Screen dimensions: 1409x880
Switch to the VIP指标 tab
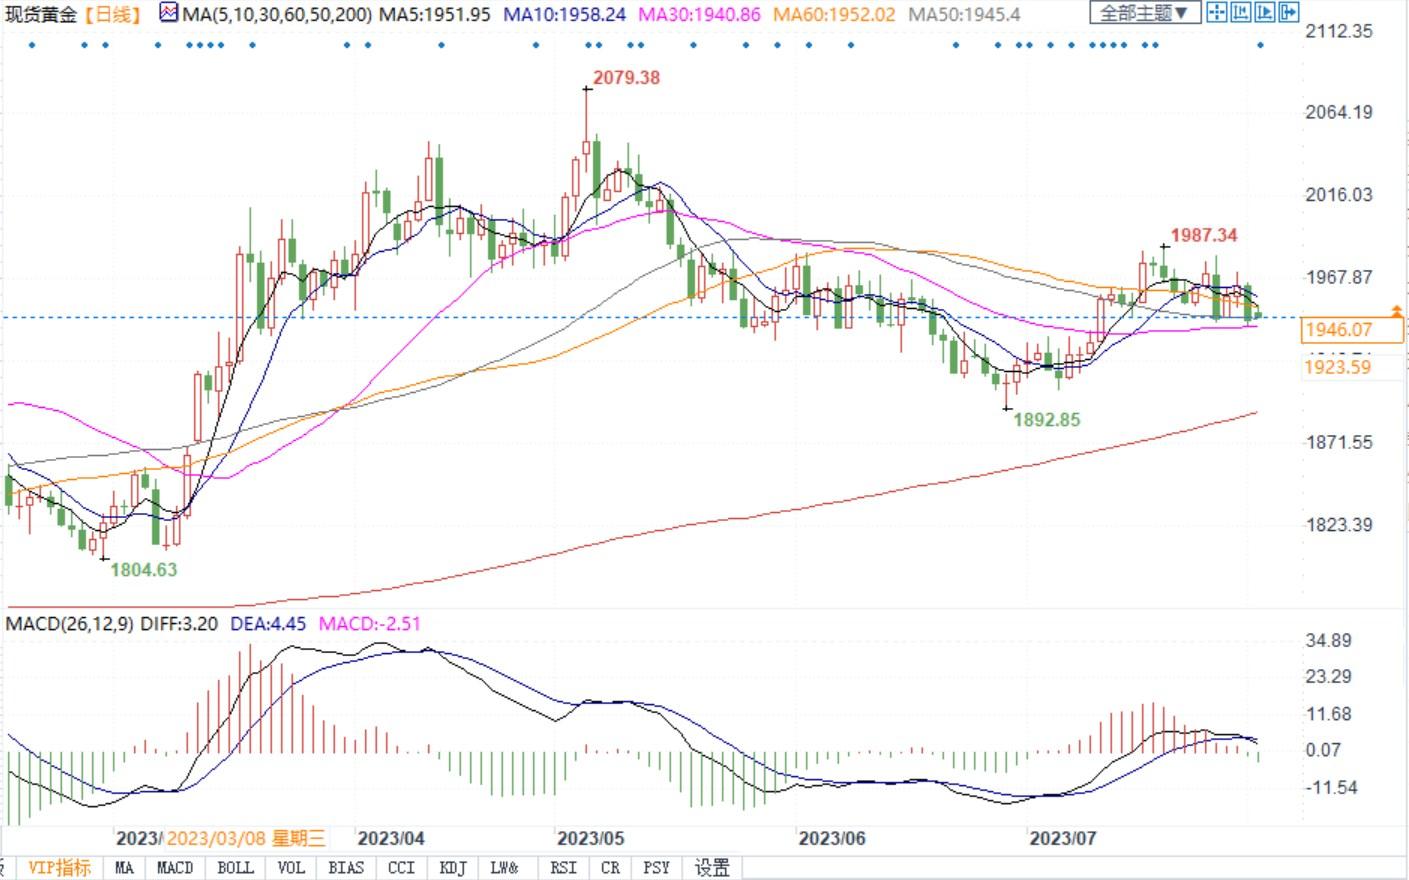point(59,868)
